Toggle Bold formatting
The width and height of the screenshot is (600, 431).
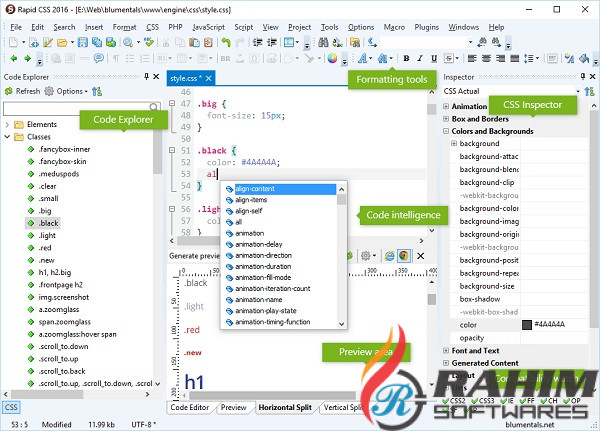pyautogui.click(x=406, y=58)
